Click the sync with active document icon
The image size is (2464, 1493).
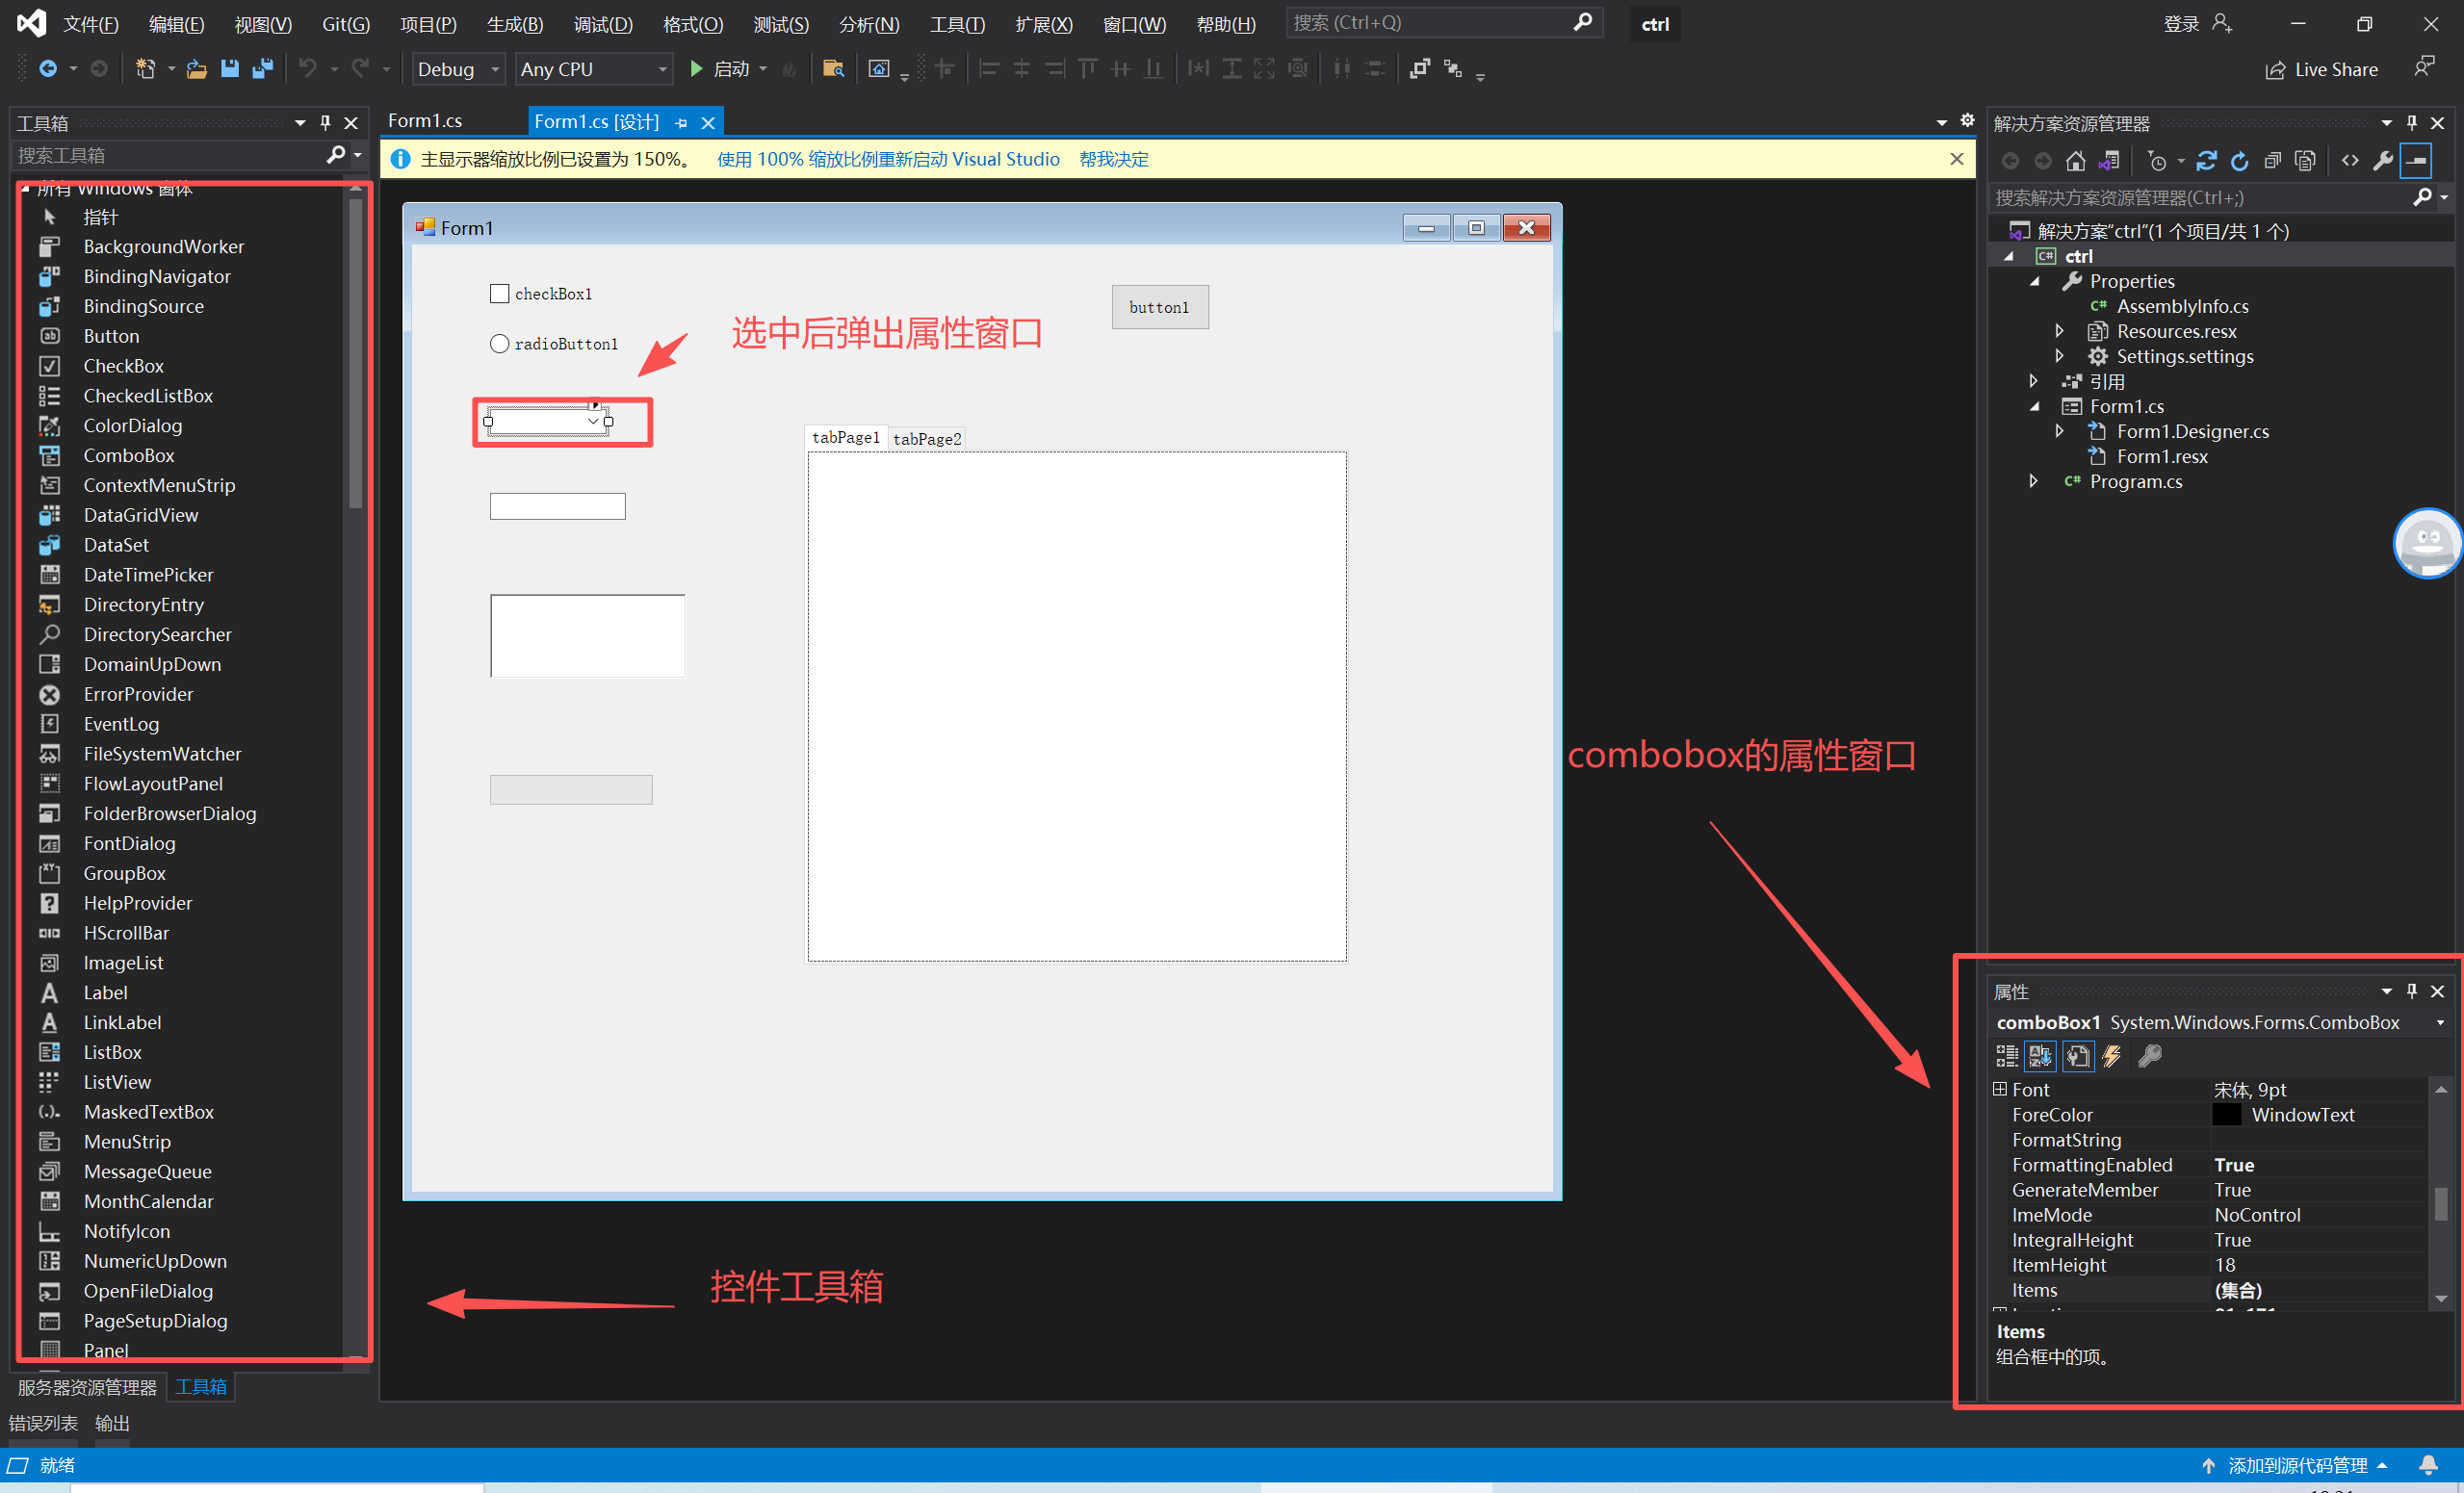pos(2207,161)
